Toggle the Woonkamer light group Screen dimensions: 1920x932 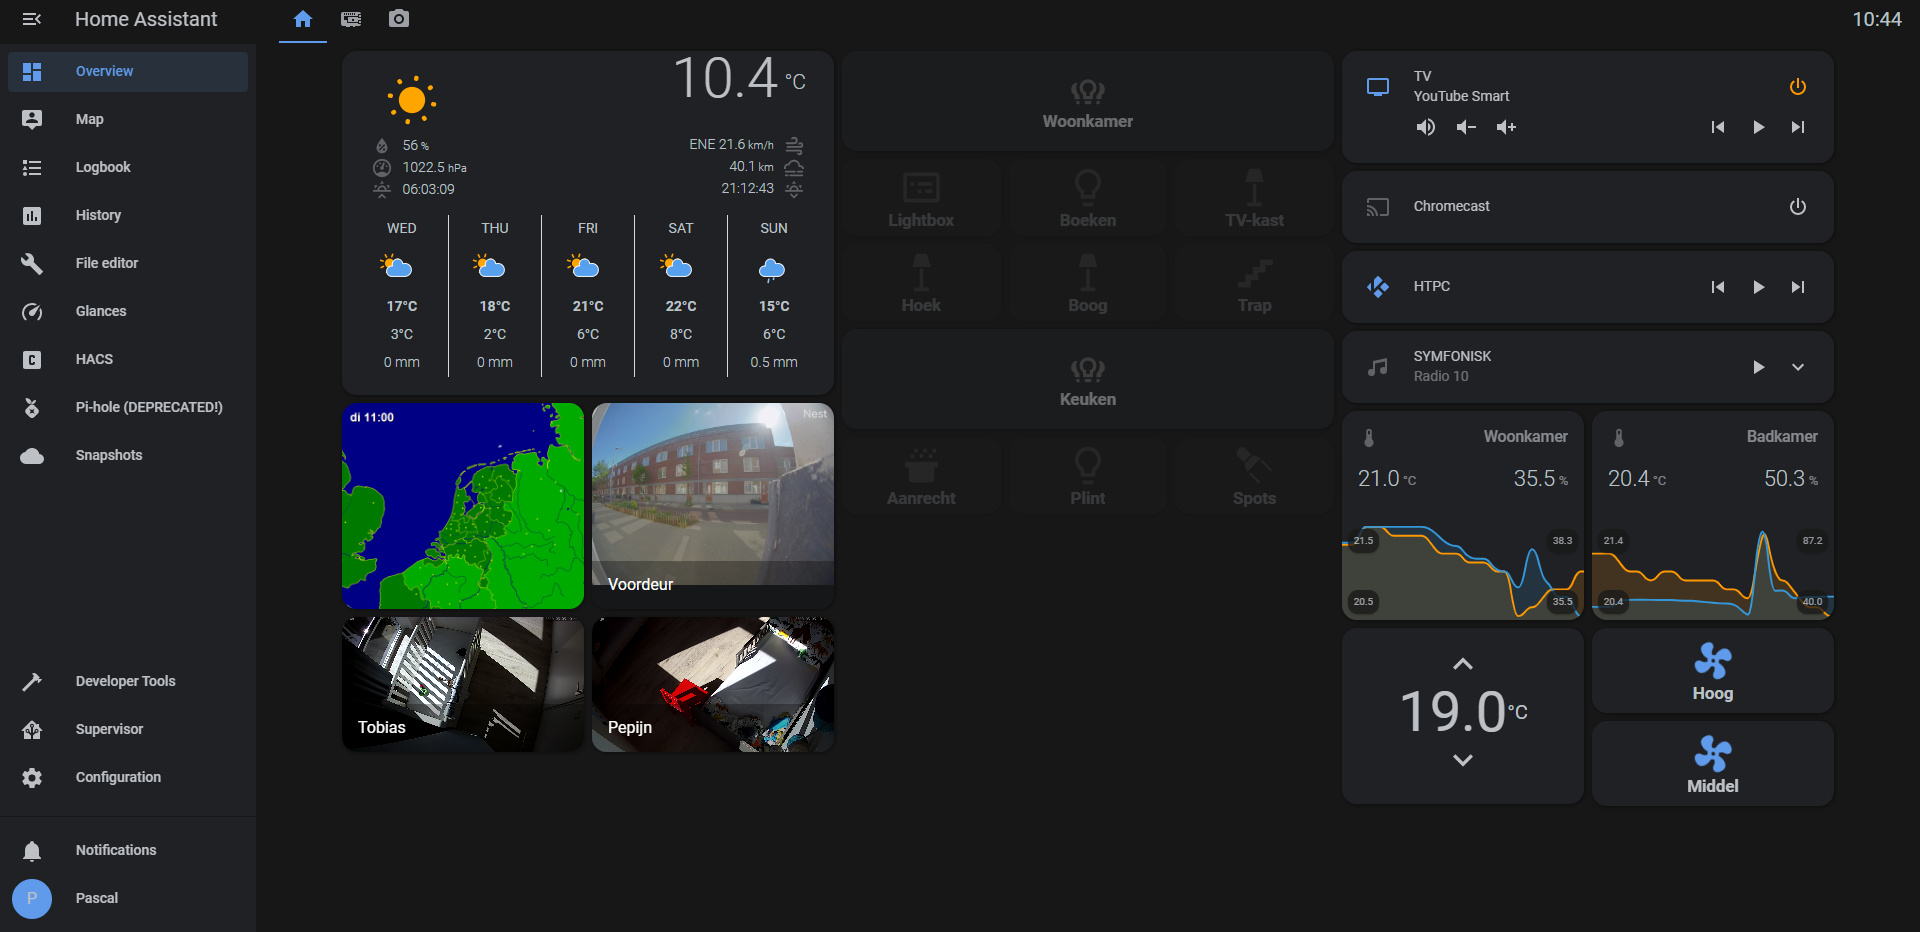1088,102
